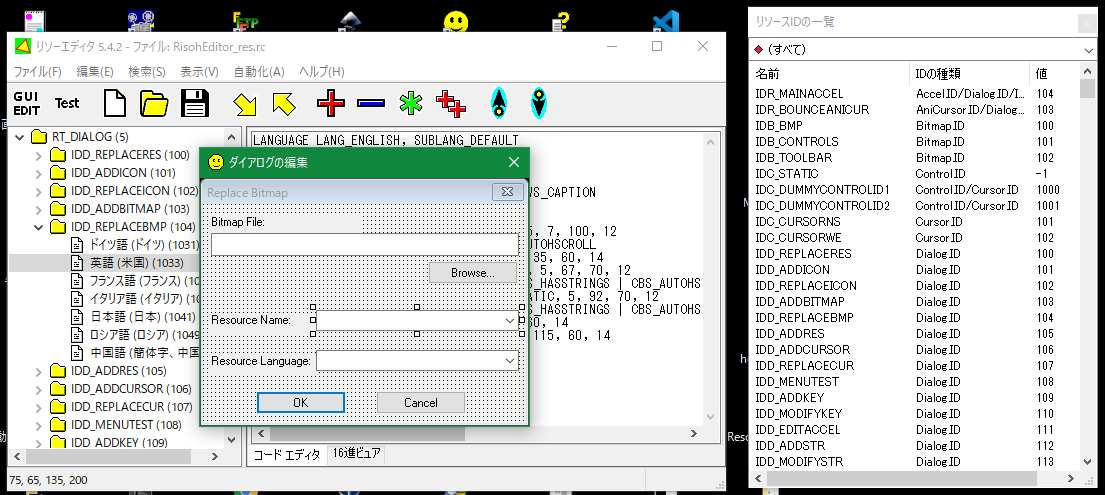Image resolution: width=1105 pixels, height=495 pixels.
Task: Collapse the IDD_REPLACEBMP (104) tree node
Action: click(x=39, y=227)
